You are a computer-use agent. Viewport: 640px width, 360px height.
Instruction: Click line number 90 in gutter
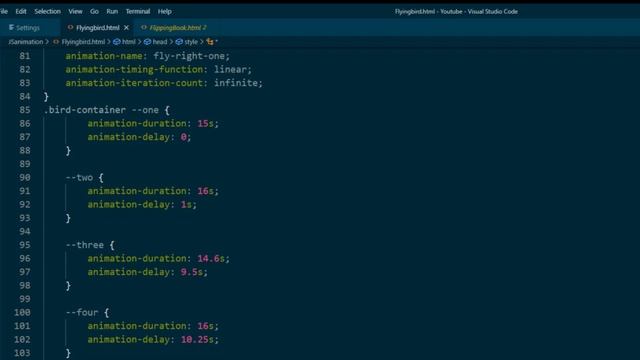tap(25, 178)
